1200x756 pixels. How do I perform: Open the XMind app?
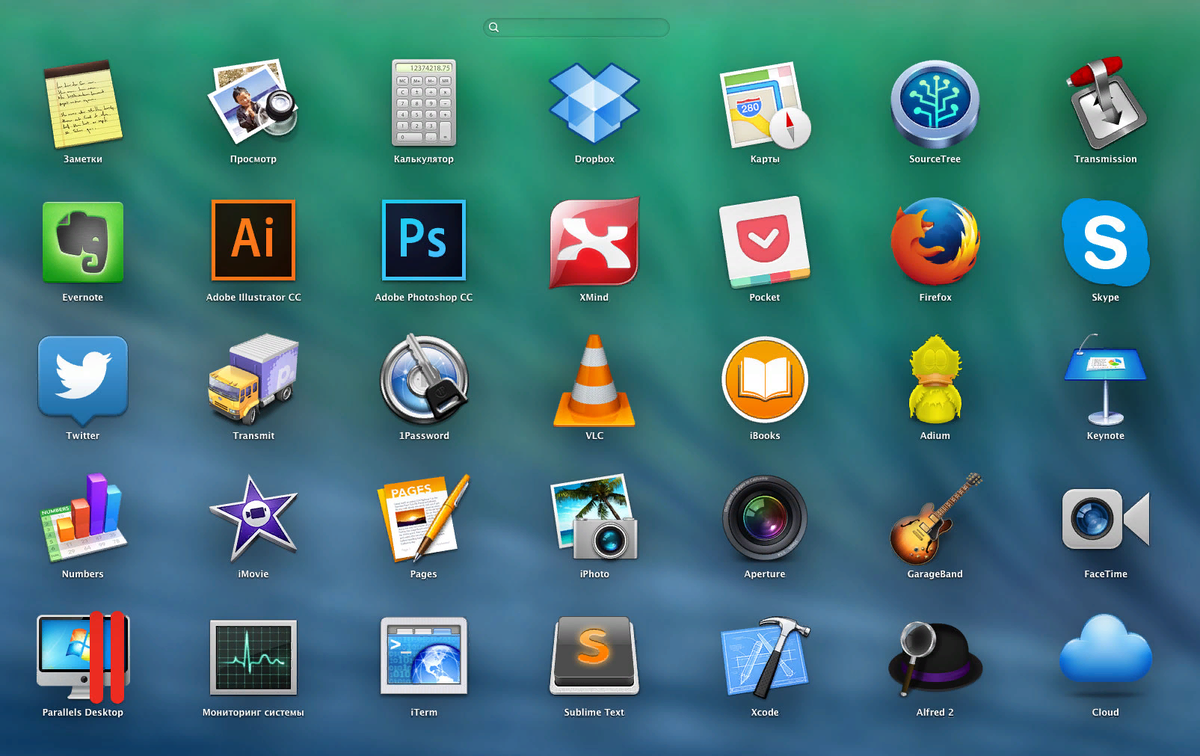594,242
